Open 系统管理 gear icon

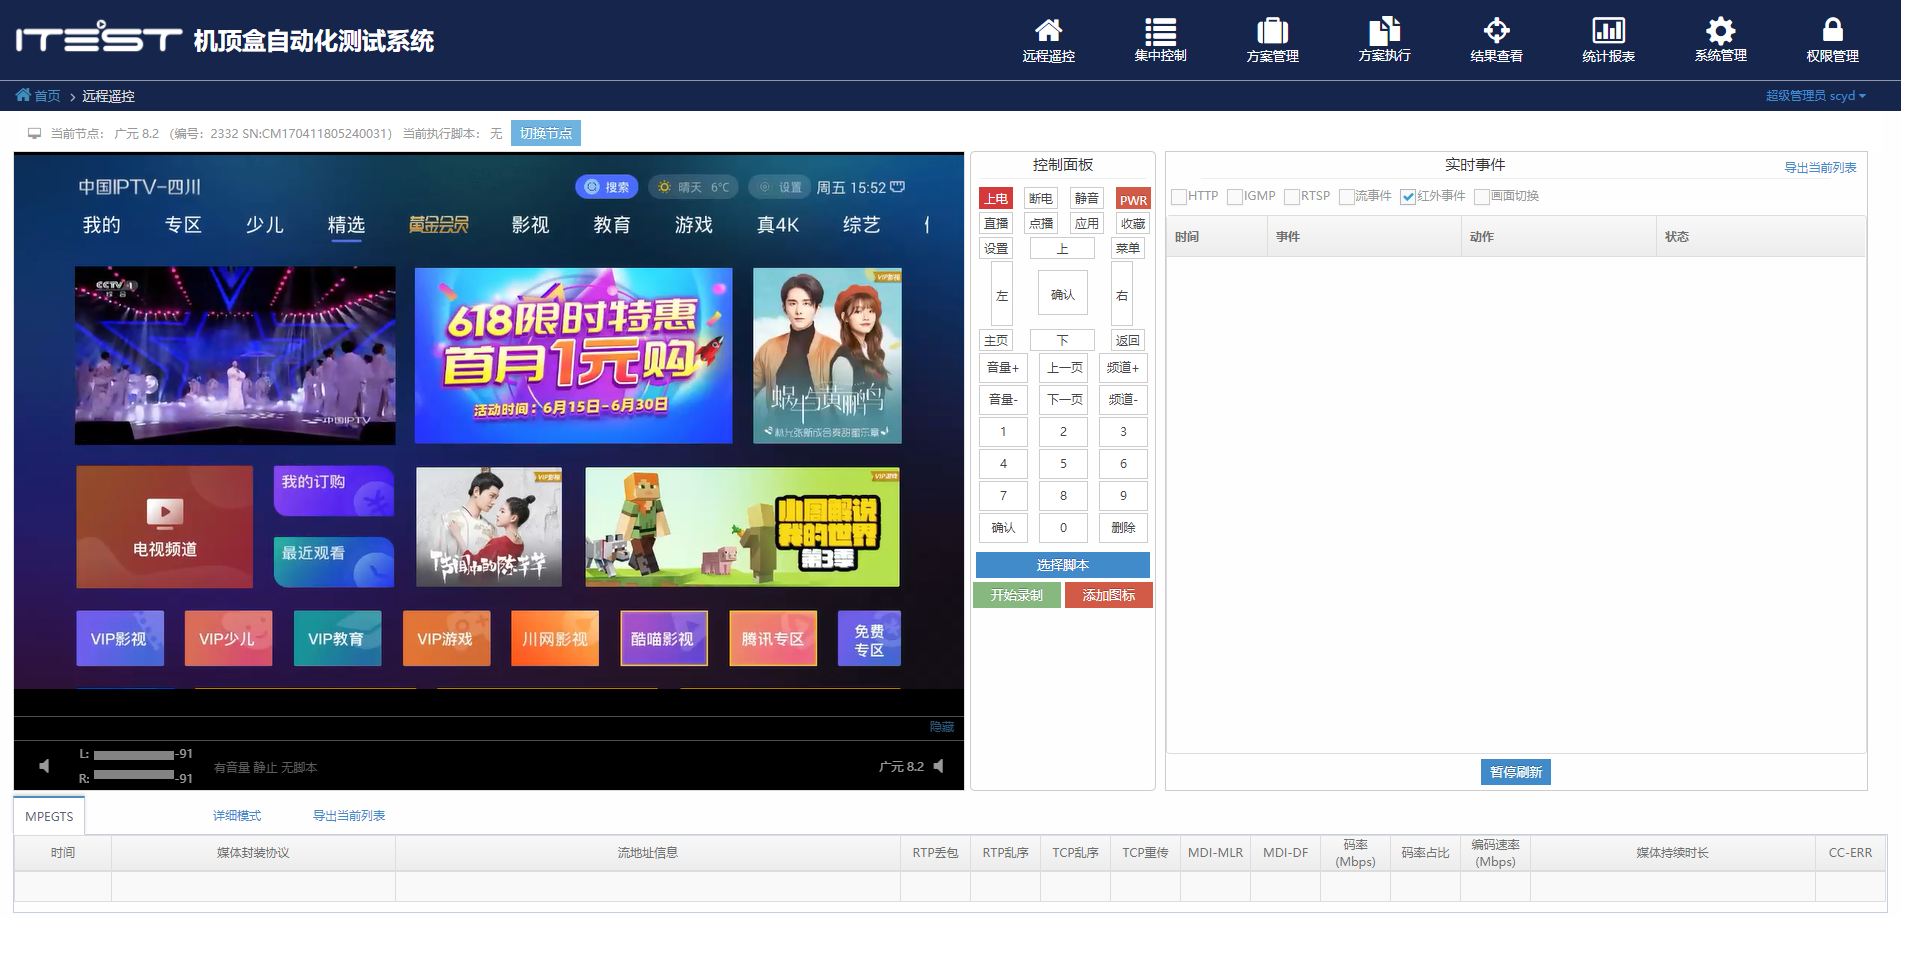coord(1720,40)
